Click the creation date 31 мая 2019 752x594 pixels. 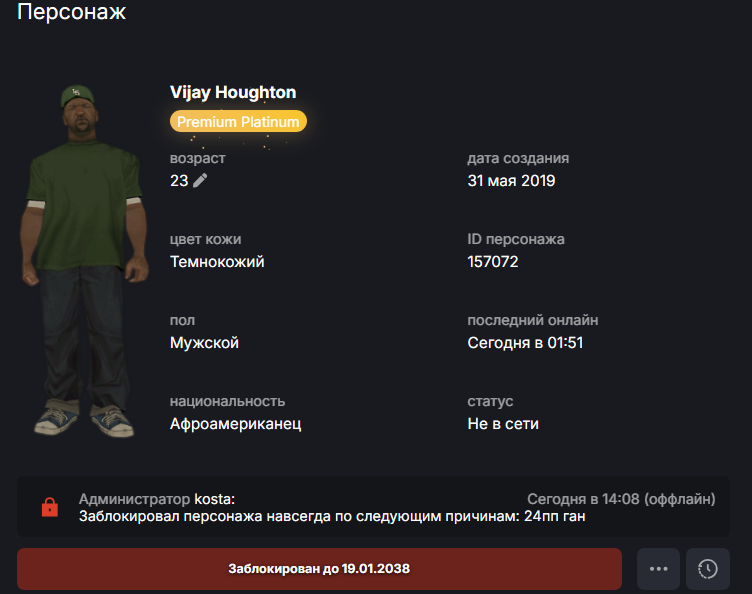511,181
